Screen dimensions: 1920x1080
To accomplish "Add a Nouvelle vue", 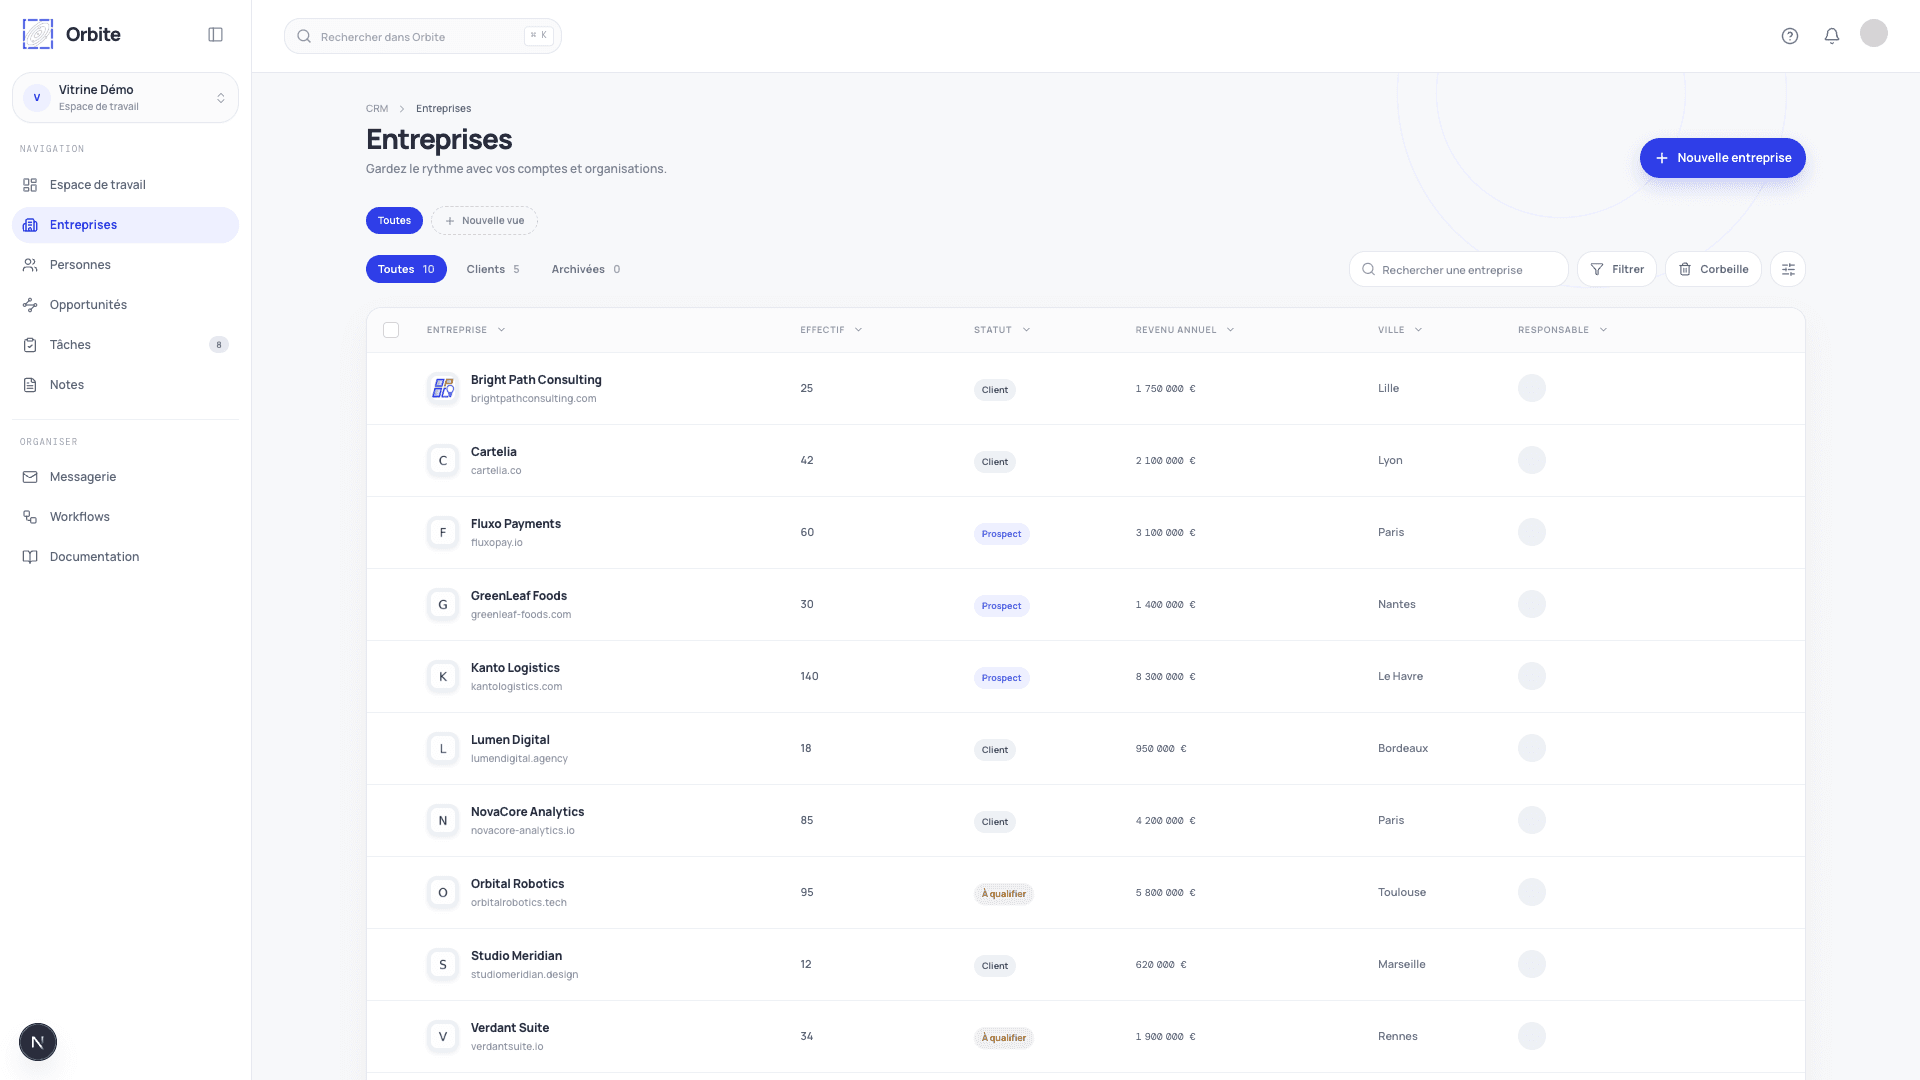I will (484, 220).
